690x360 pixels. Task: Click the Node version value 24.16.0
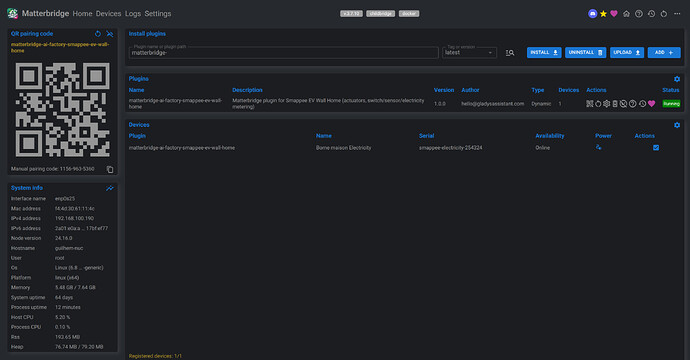pos(64,238)
